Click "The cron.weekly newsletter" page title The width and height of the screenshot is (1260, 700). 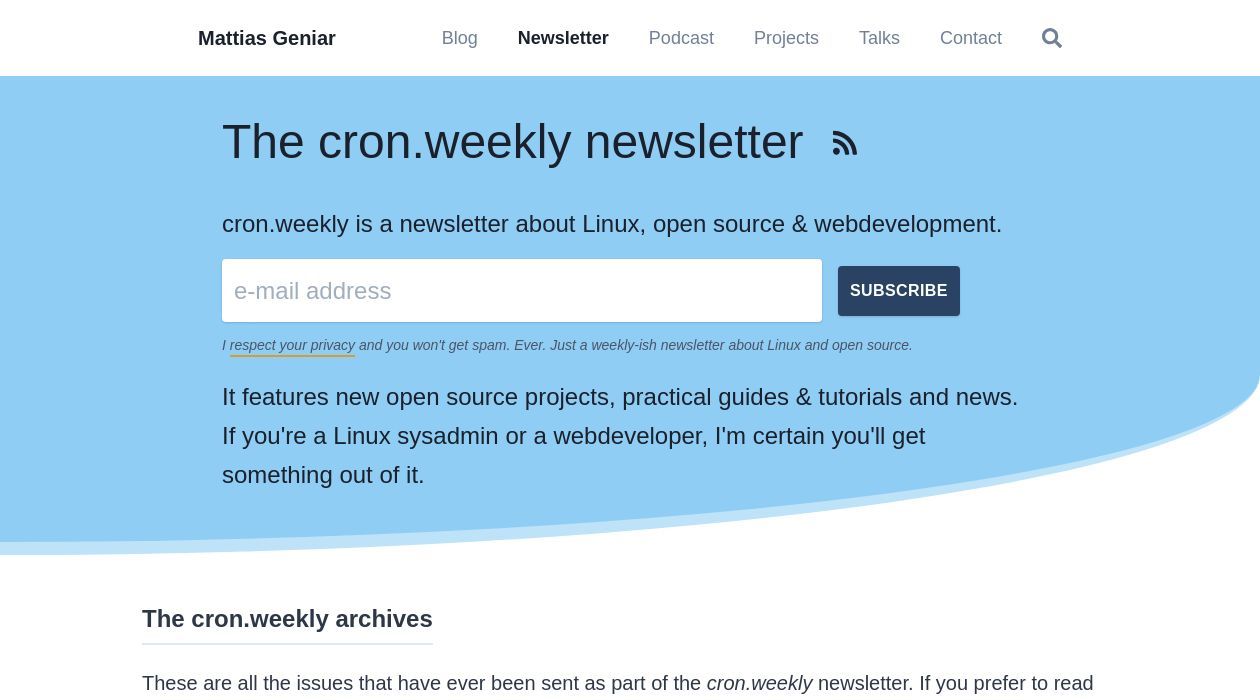point(512,142)
